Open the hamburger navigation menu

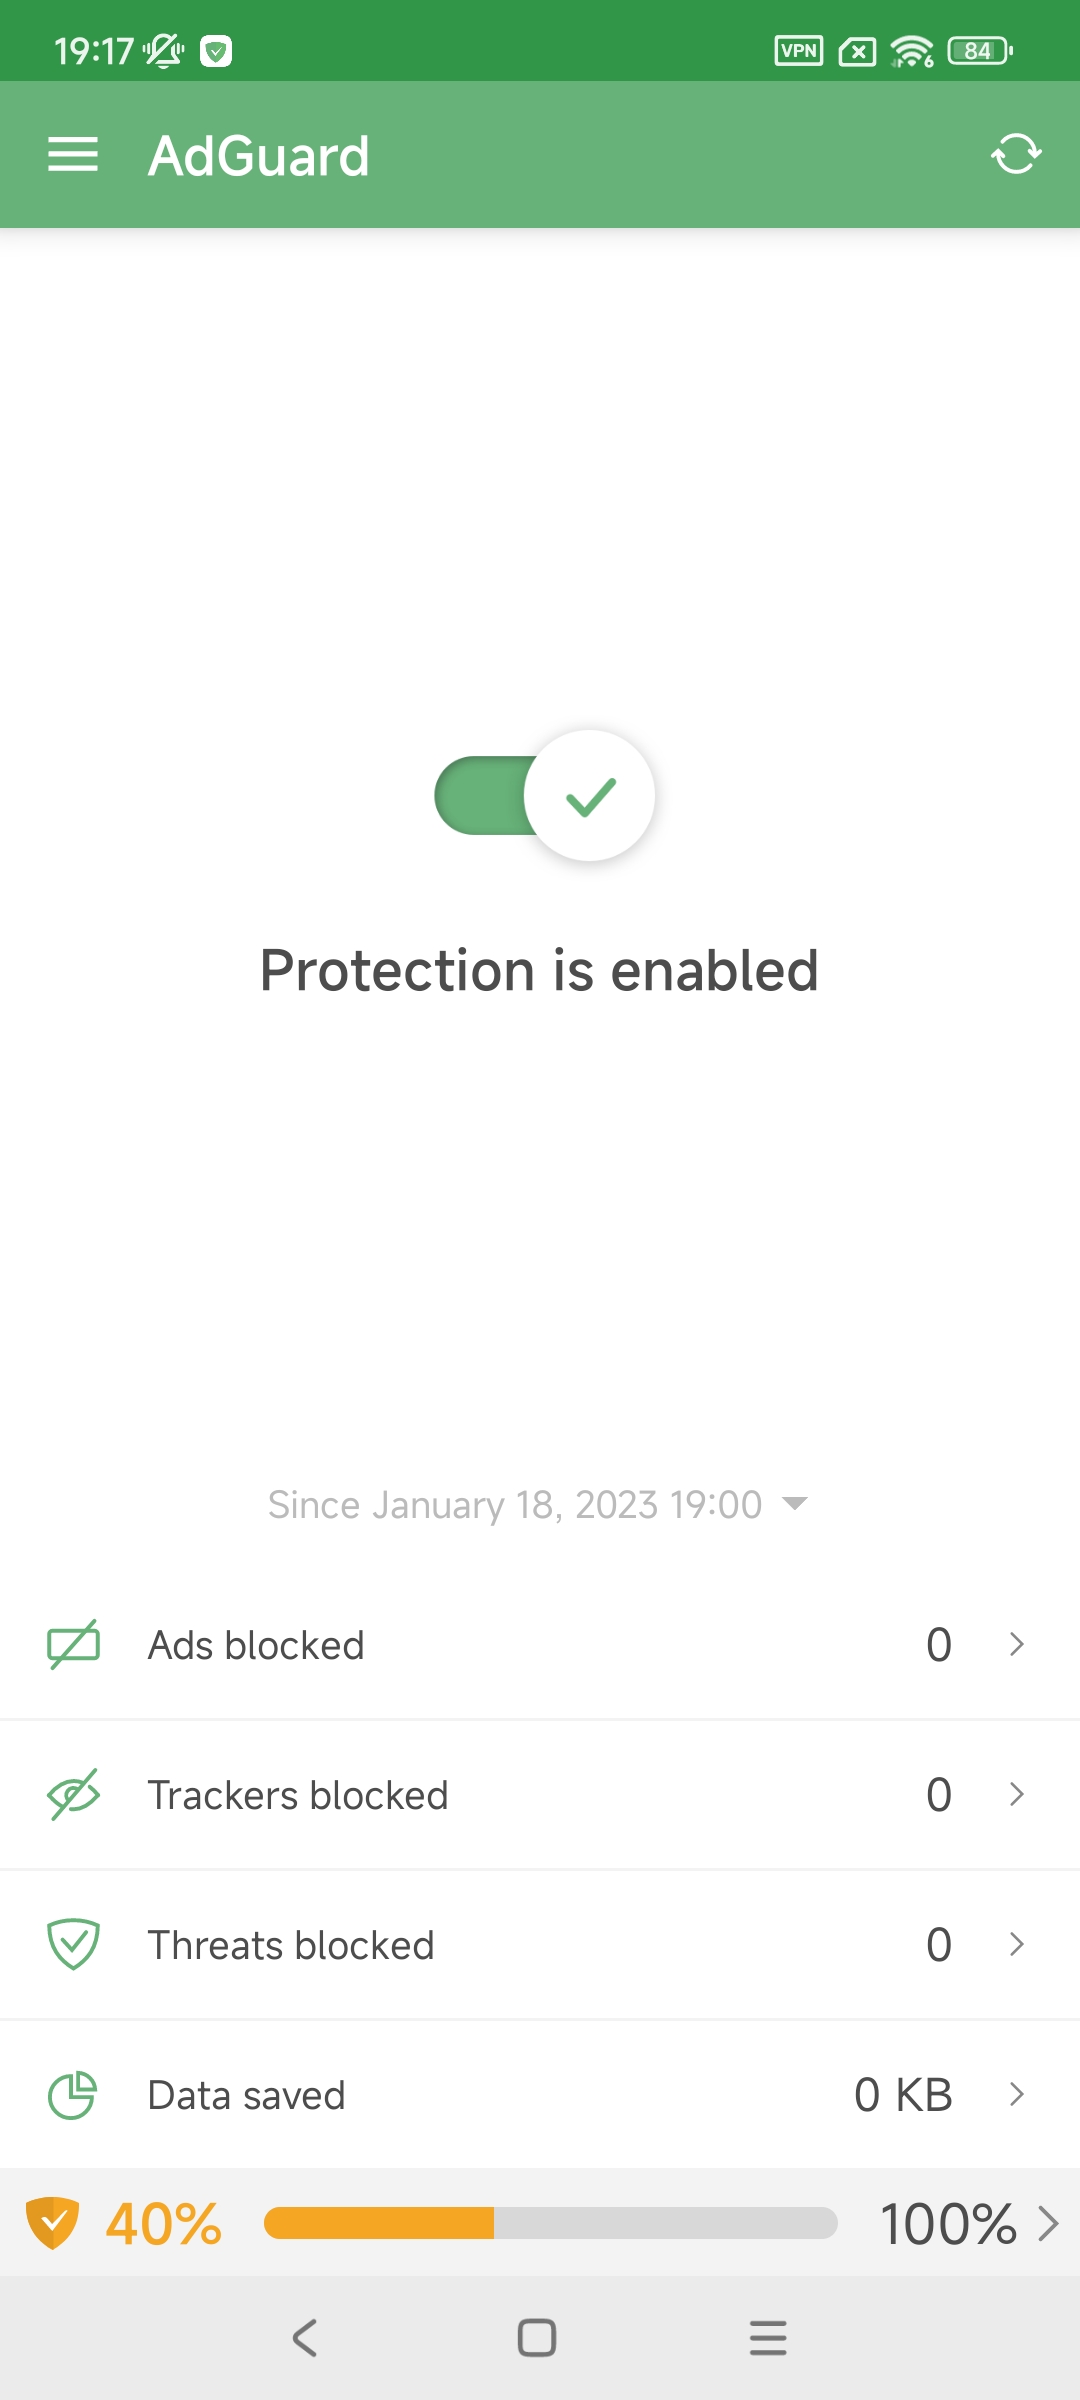pos(73,155)
